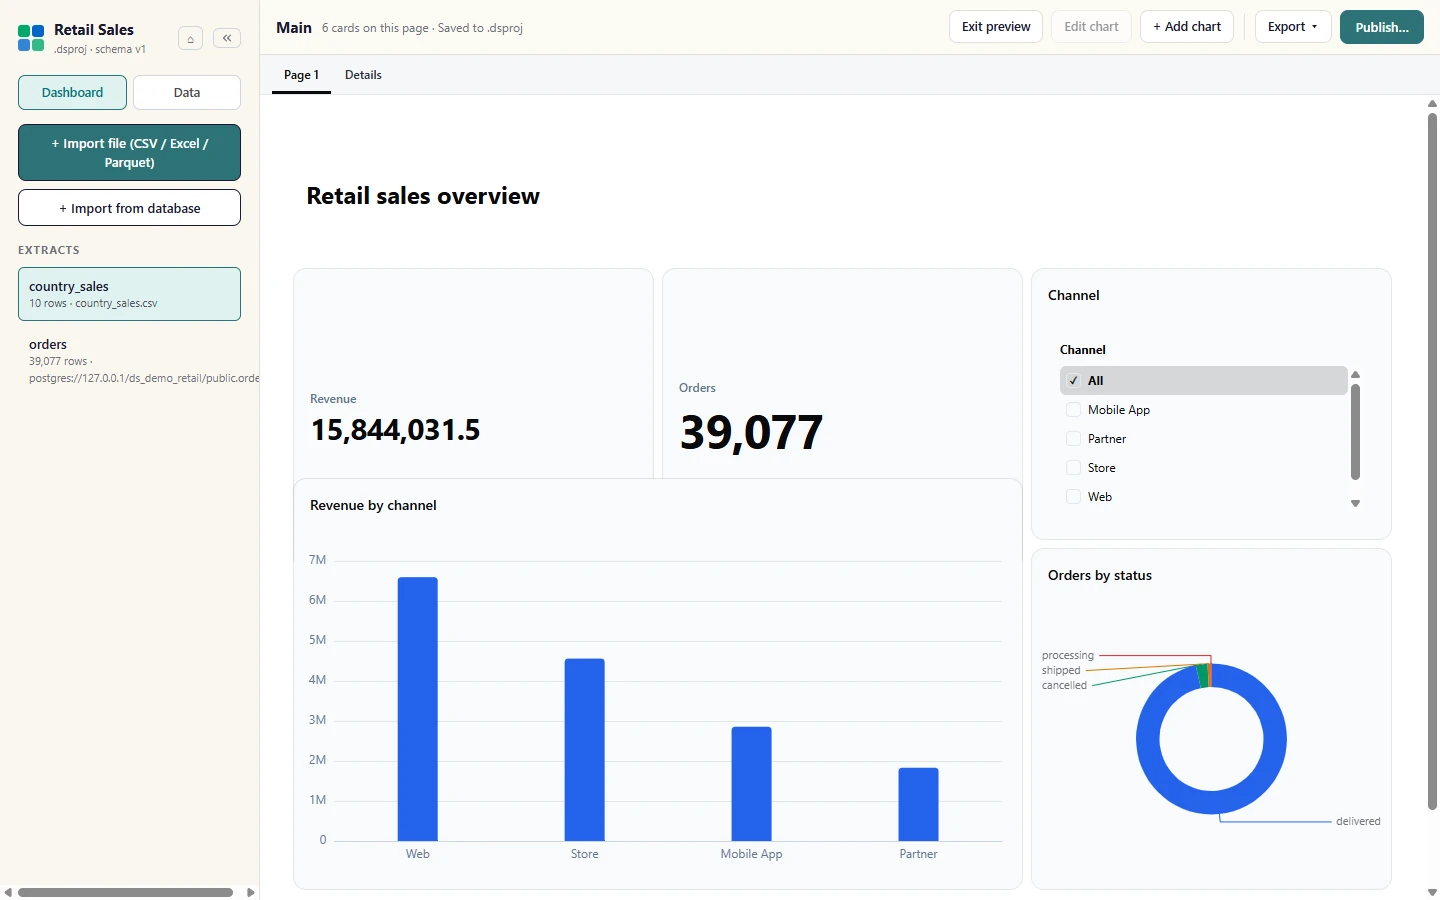1440x900 pixels.
Task: Check the Web channel checkbox
Action: 1073,497
